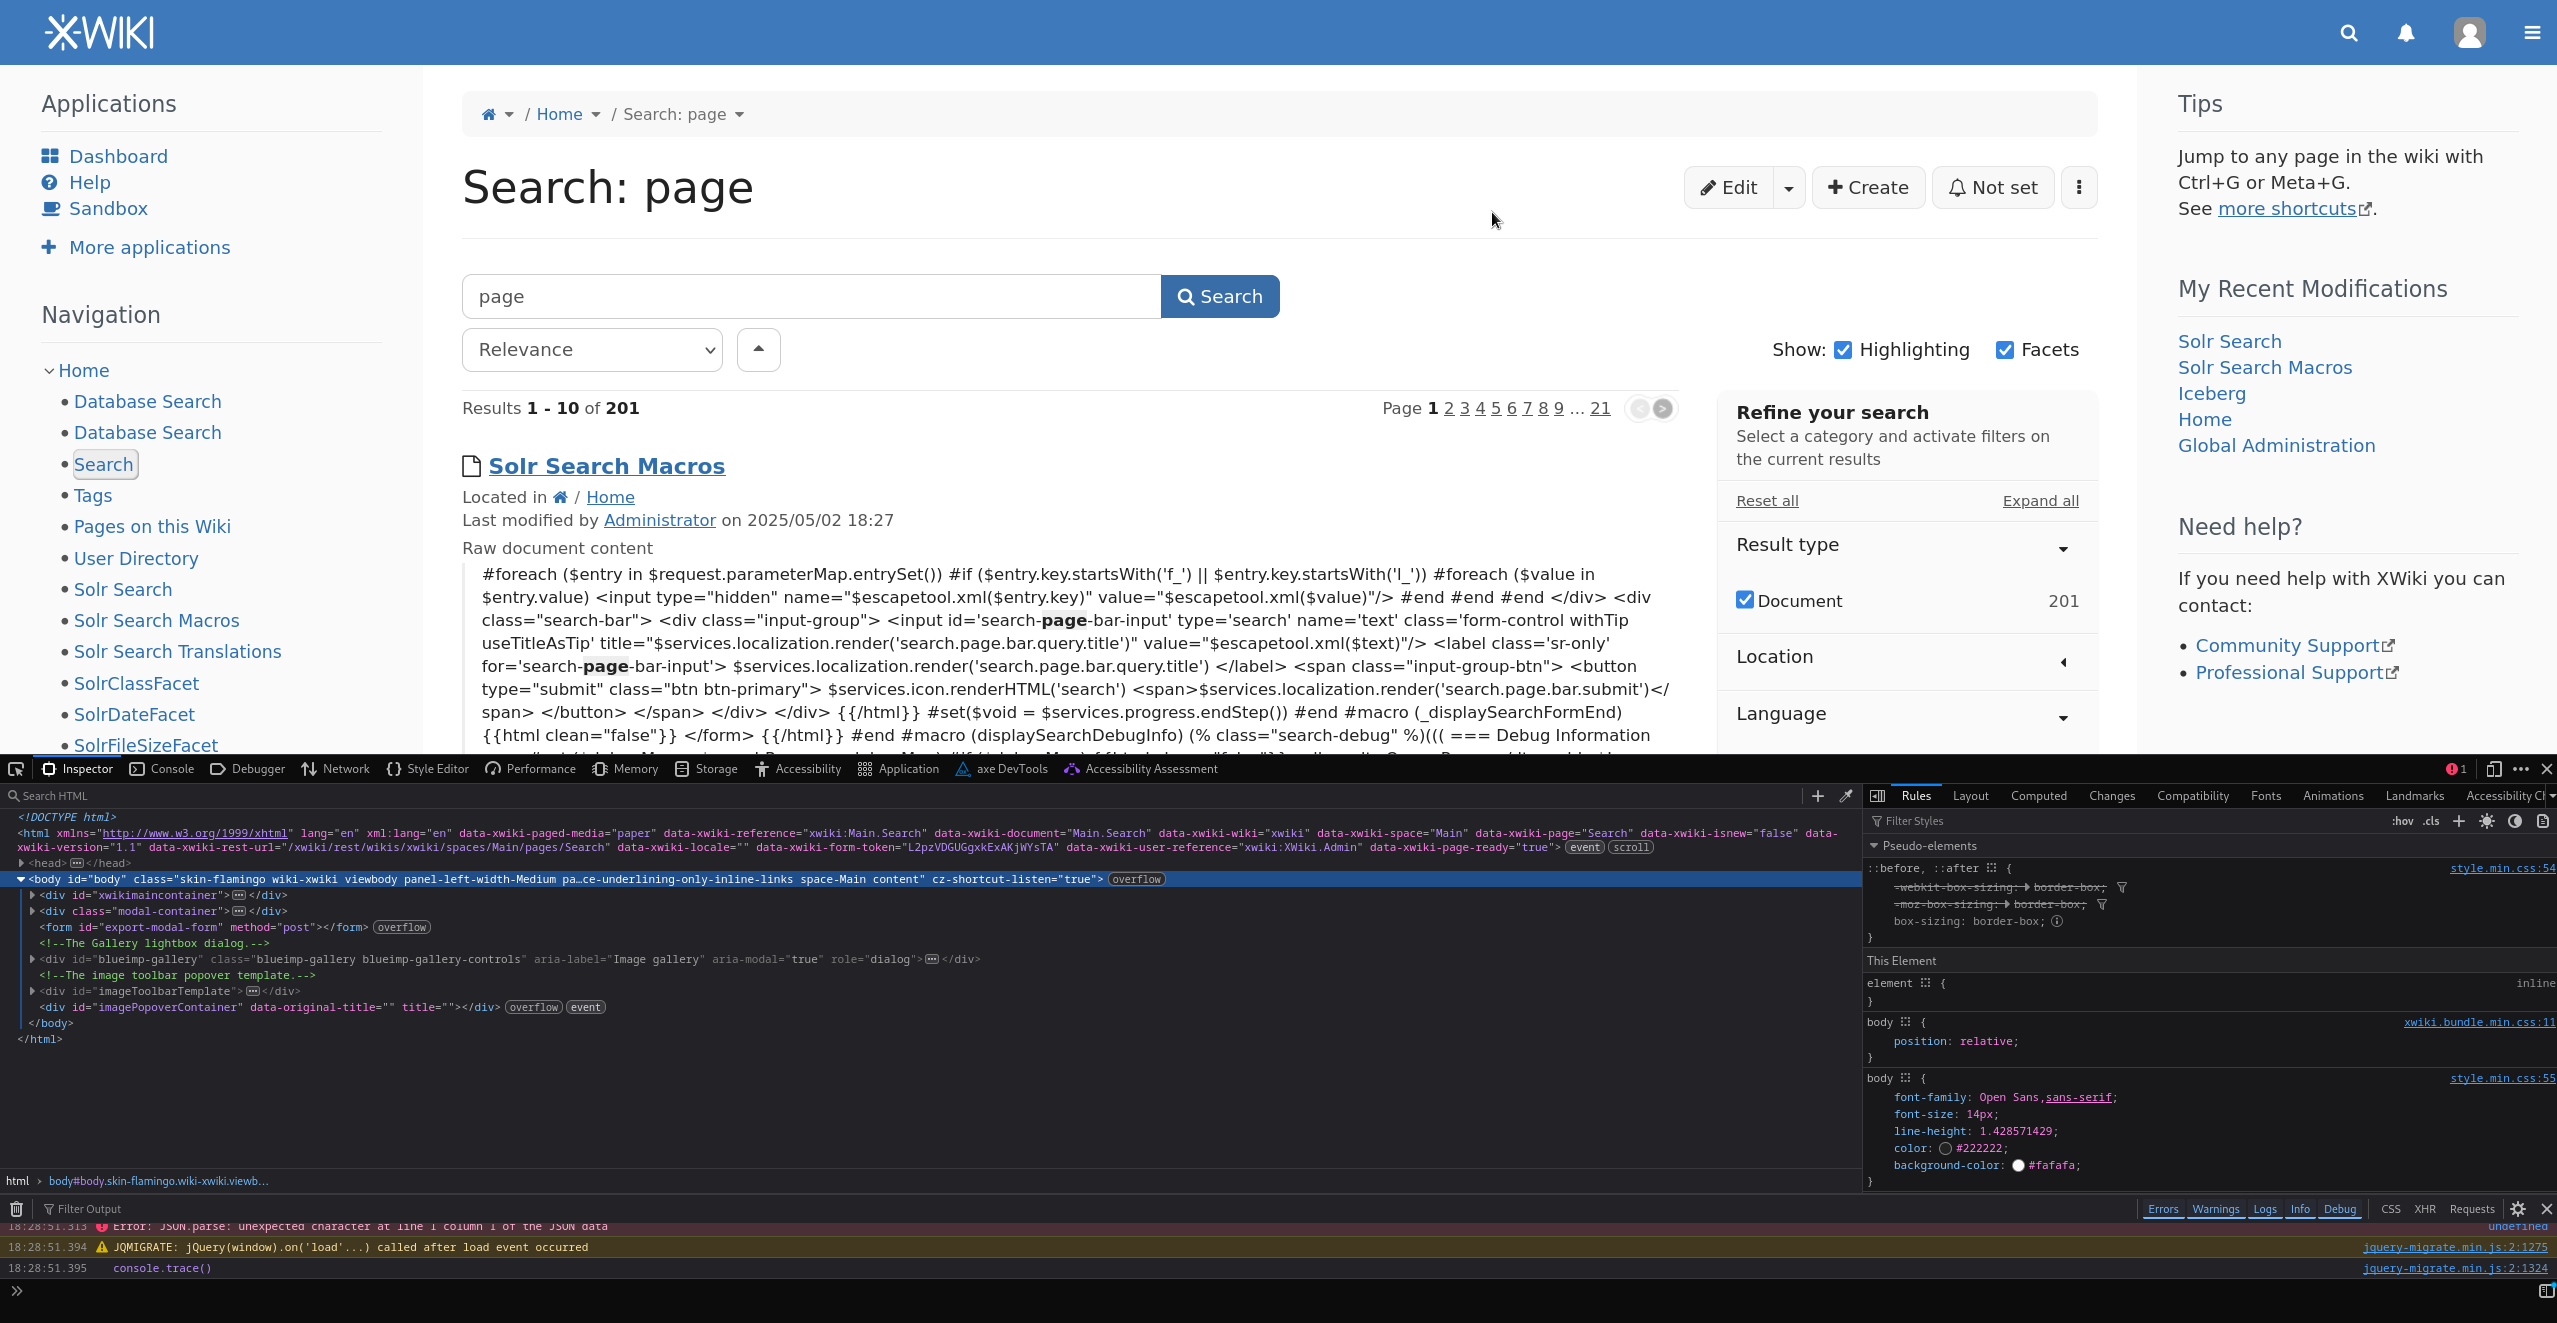Open the user avatar profile menu
Viewport: 2557px width, 1323px height.
click(2469, 33)
